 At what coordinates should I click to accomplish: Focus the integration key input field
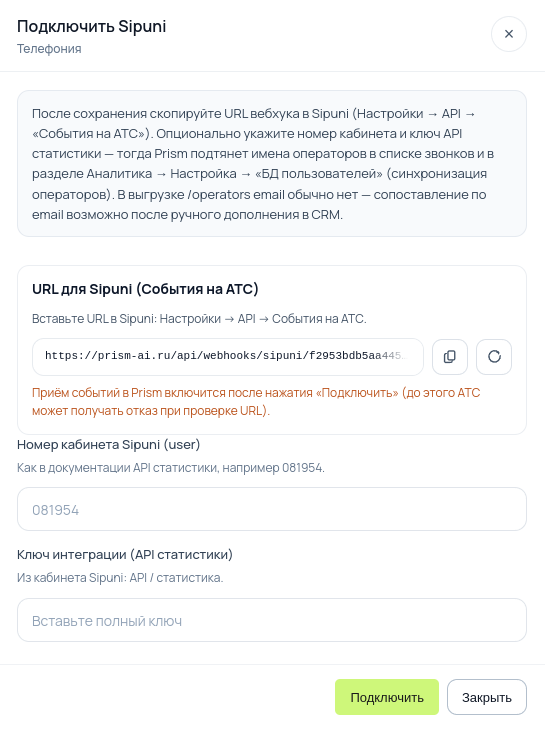[x=272, y=620]
